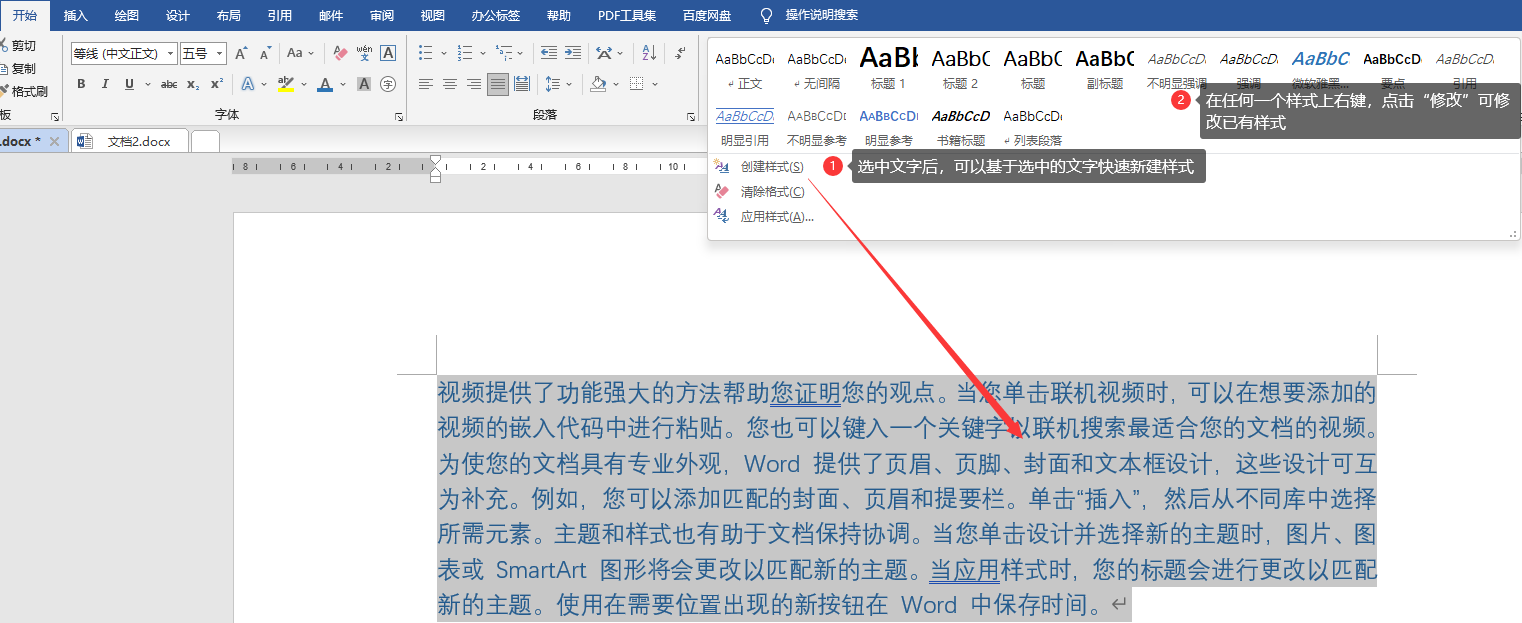The image size is (1522, 623).
Task: Sort text with the A-Z sort icon
Action: tap(649, 54)
